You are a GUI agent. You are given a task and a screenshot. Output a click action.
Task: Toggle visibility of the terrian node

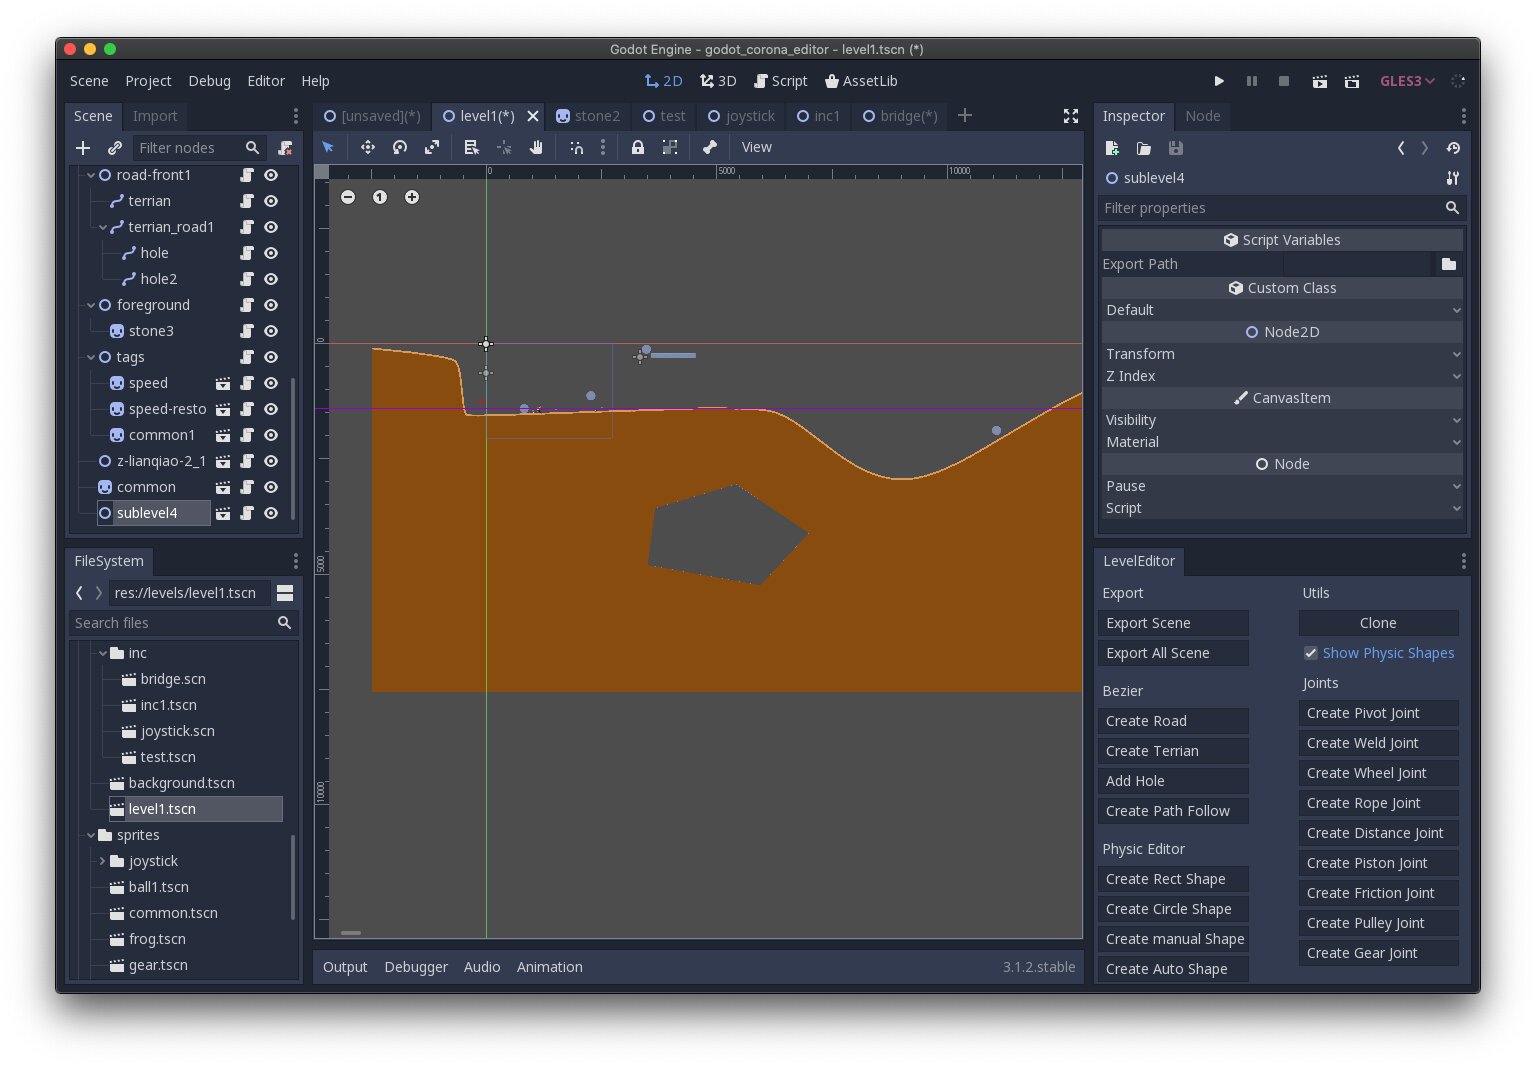271,201
